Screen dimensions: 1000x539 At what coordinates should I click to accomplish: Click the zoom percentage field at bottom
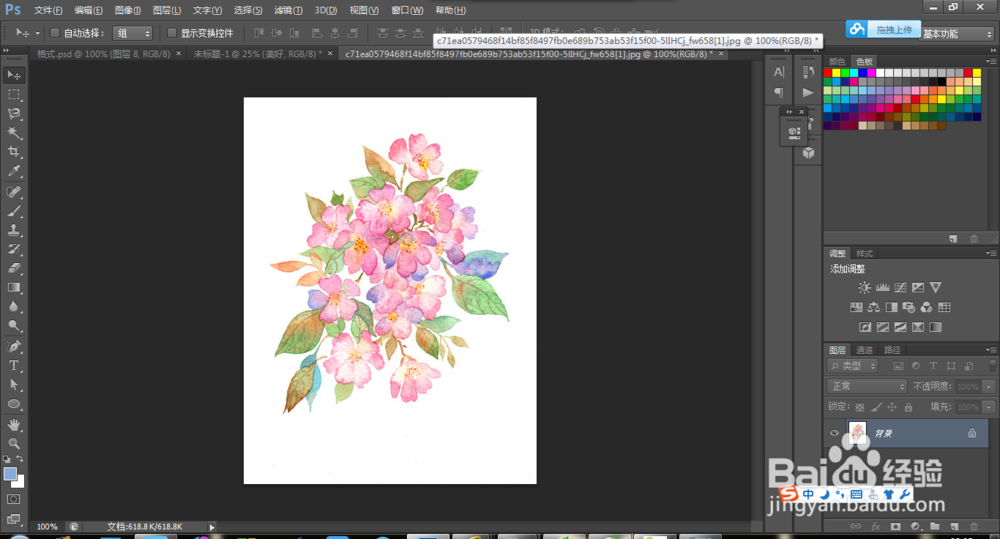47,527
